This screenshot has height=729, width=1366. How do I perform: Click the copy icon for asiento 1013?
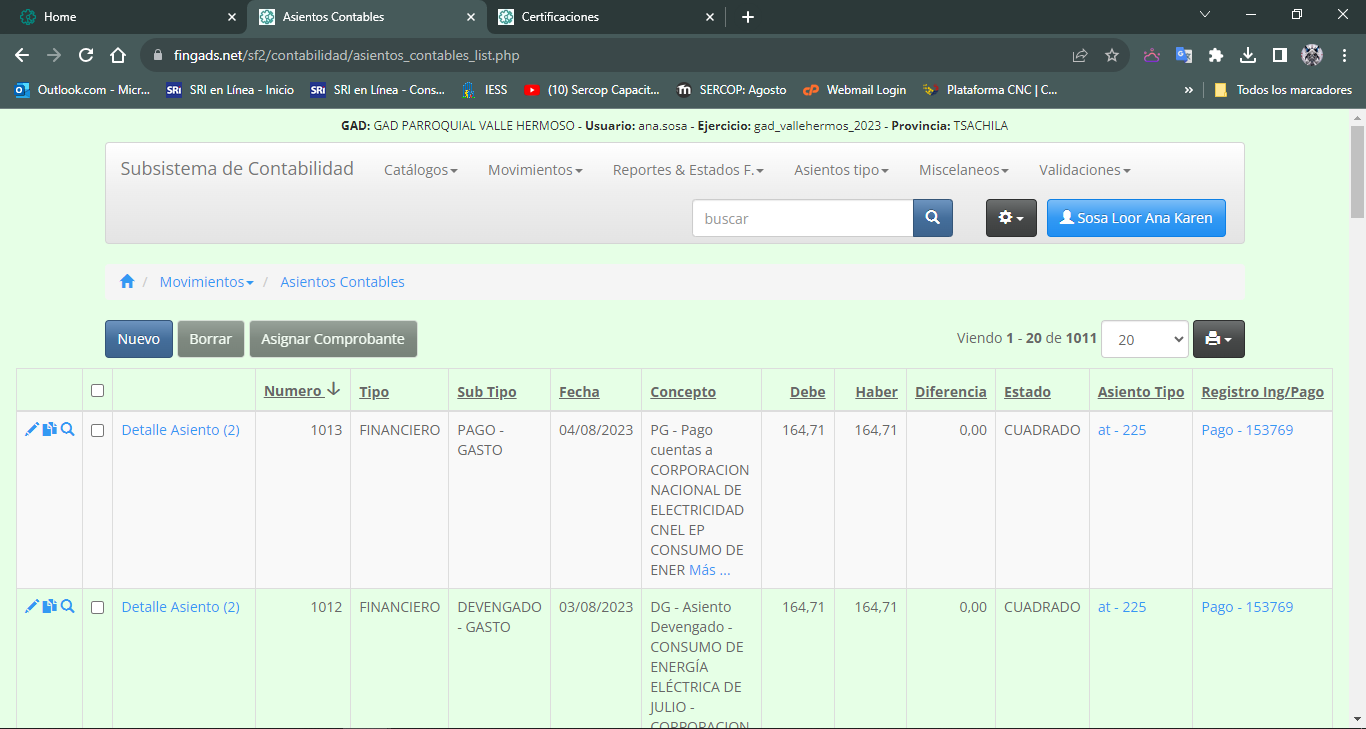(x=49, y=430)
